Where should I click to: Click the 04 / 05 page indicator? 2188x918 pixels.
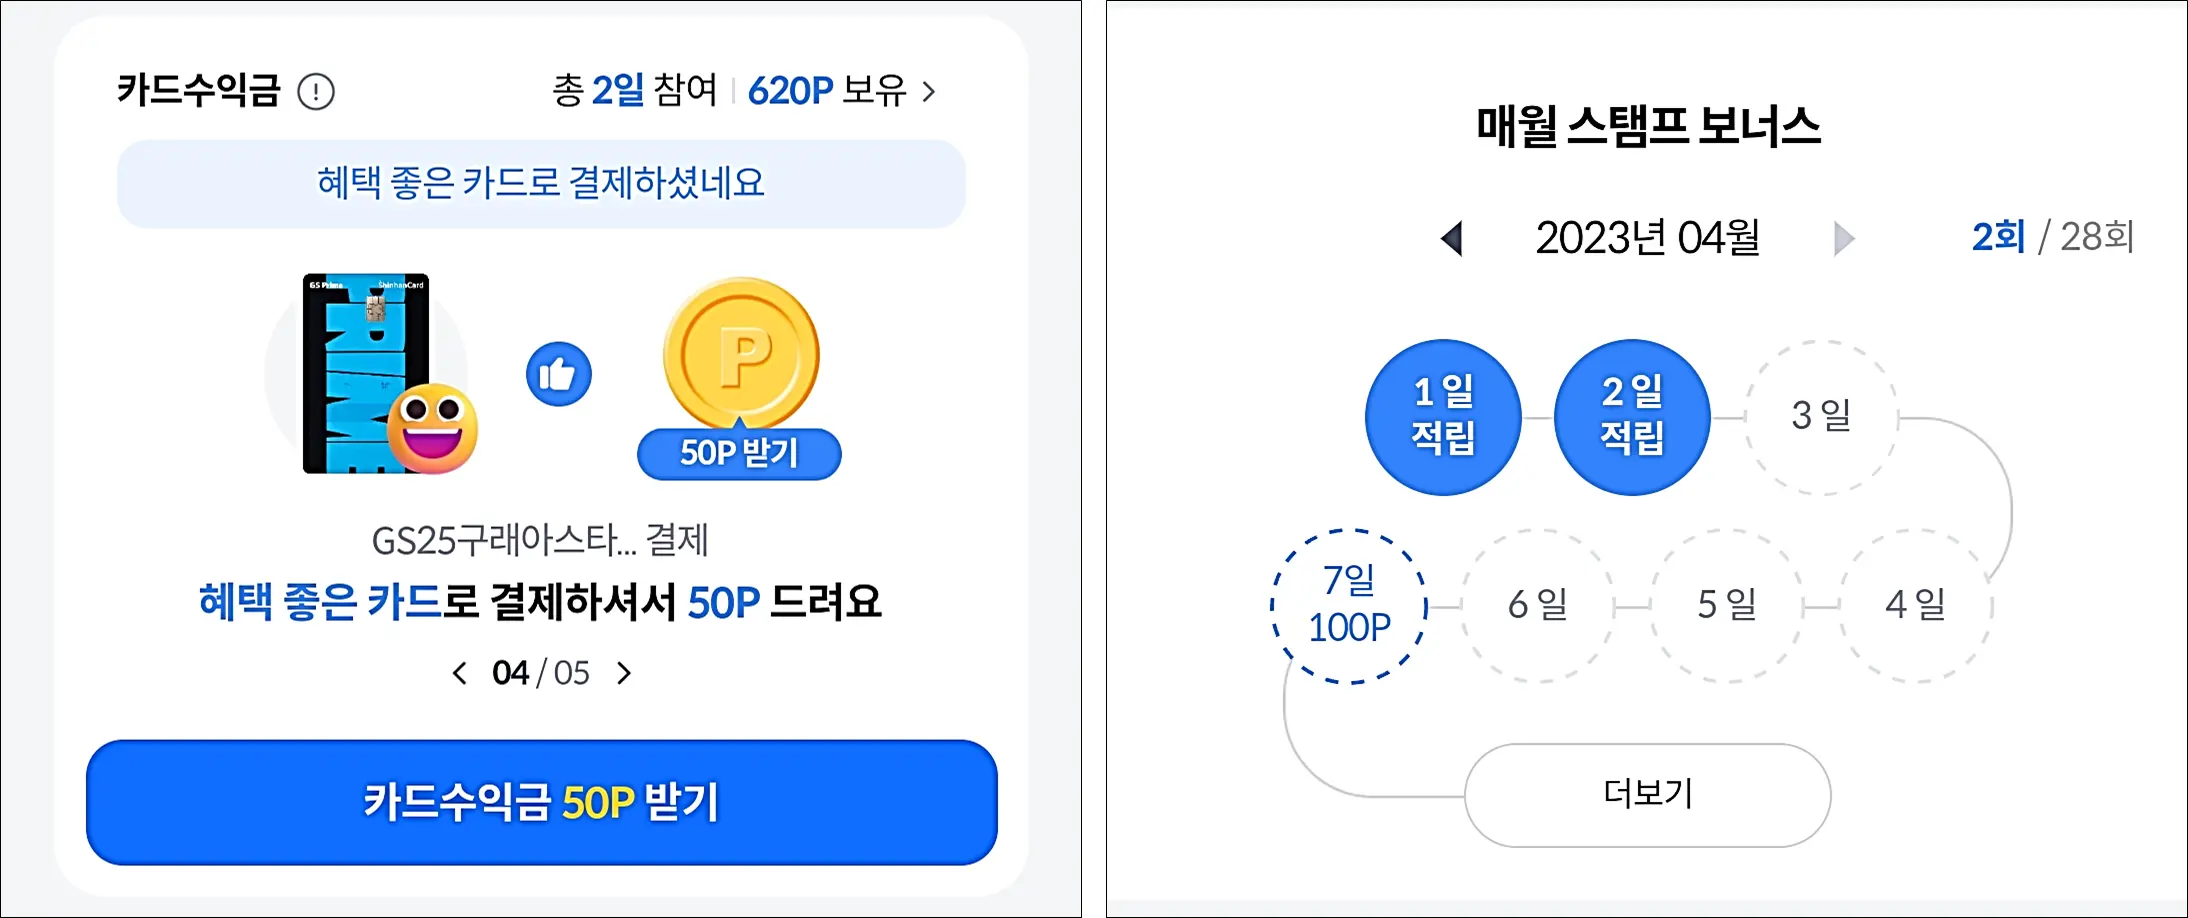542,673
